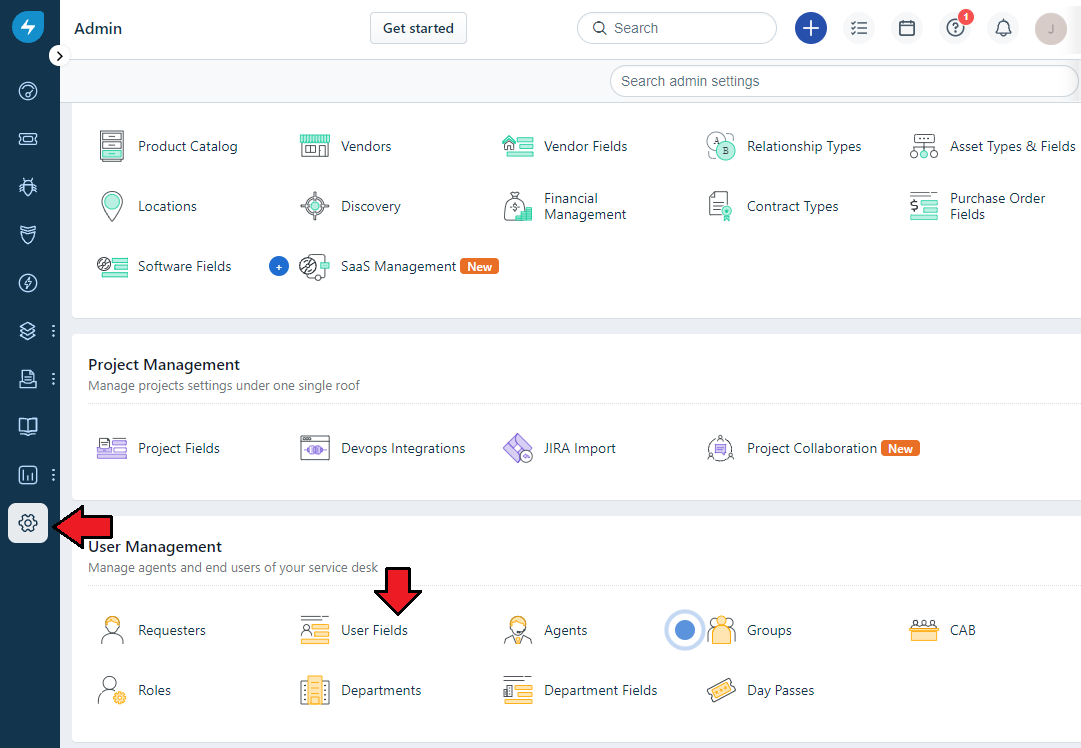Click the pulsing blue hint dot near Groups

pyautogui.click(x=685, y=630)
